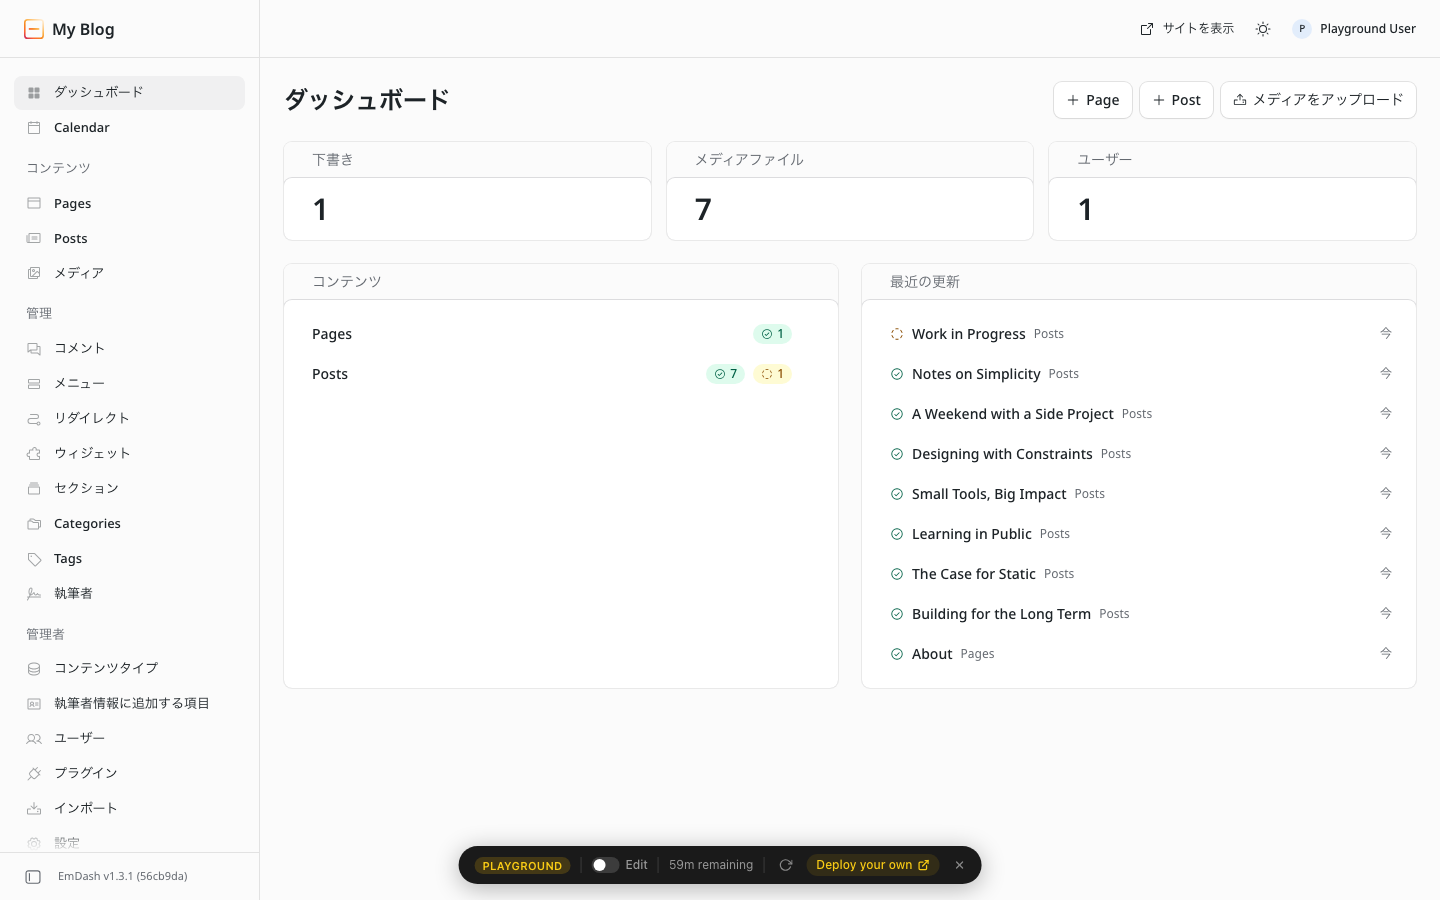
Task: Click the プラグイン plug icon
Action: (34, 773)
